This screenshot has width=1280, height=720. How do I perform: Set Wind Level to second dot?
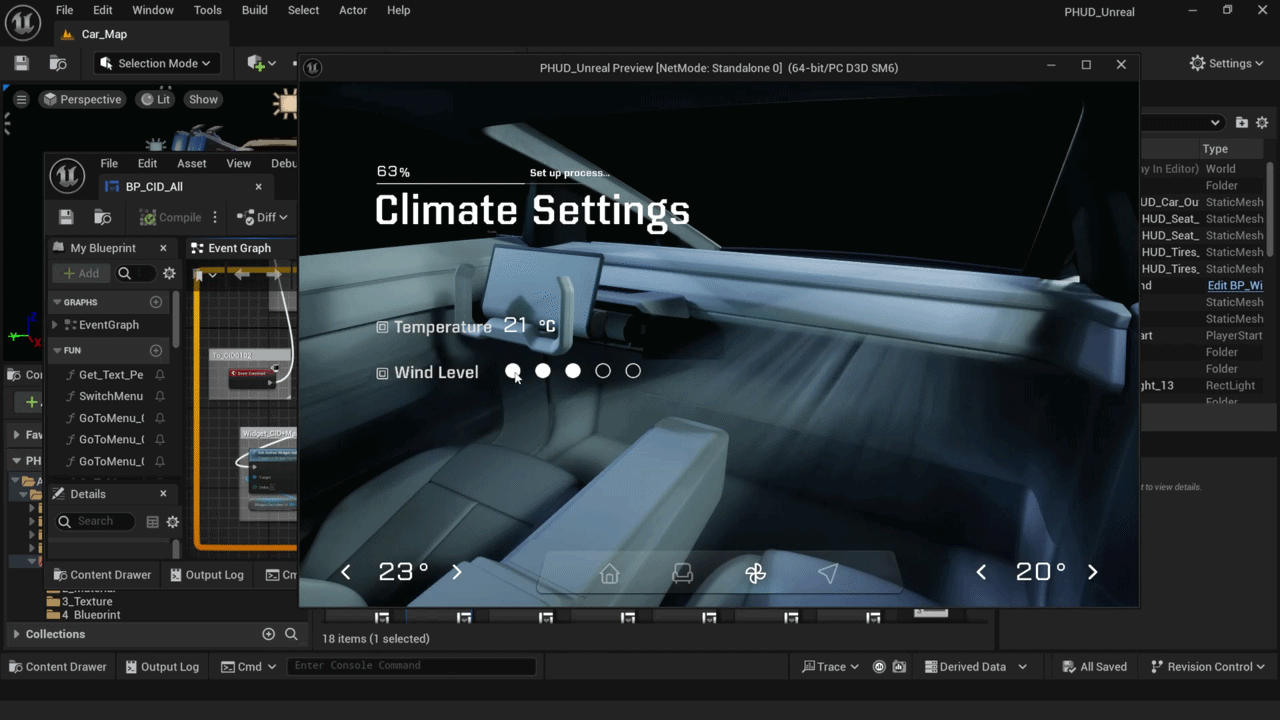[x=543, y=371]
